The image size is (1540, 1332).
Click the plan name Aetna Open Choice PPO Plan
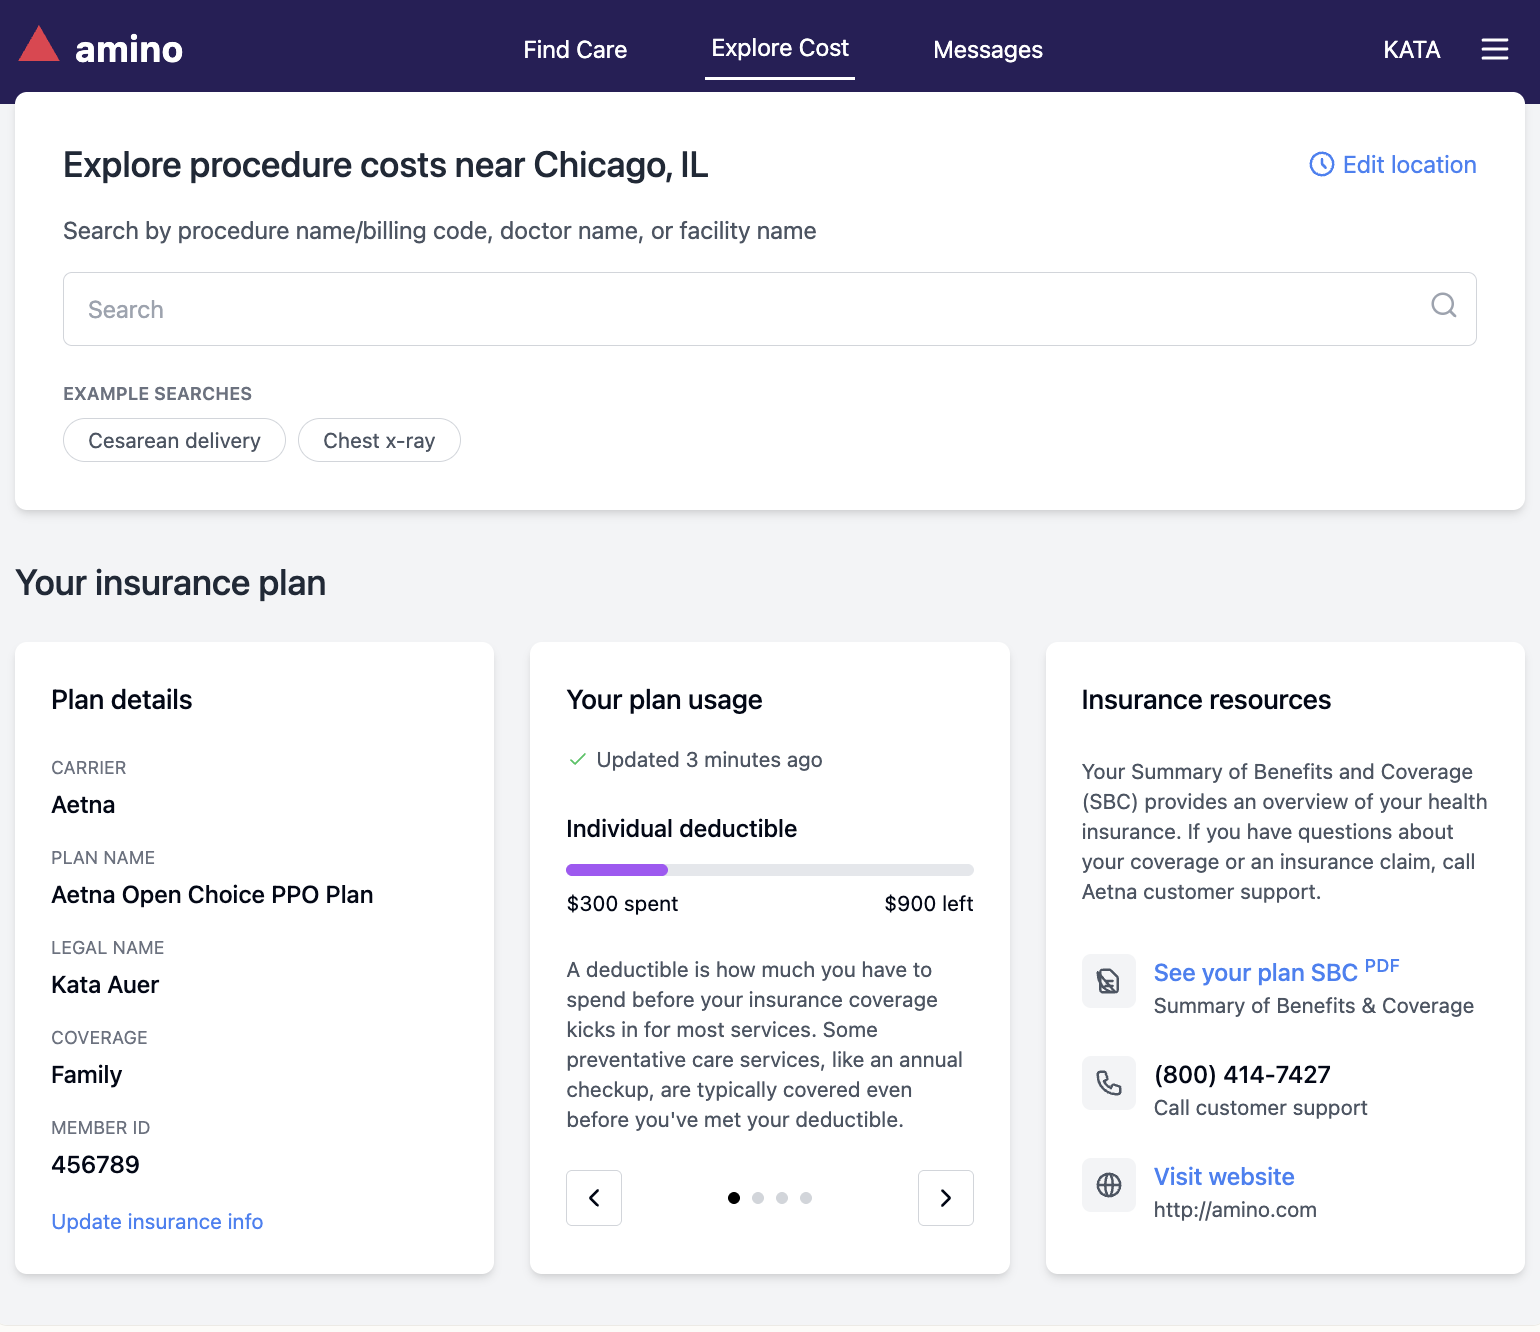(x=212, y=895)
